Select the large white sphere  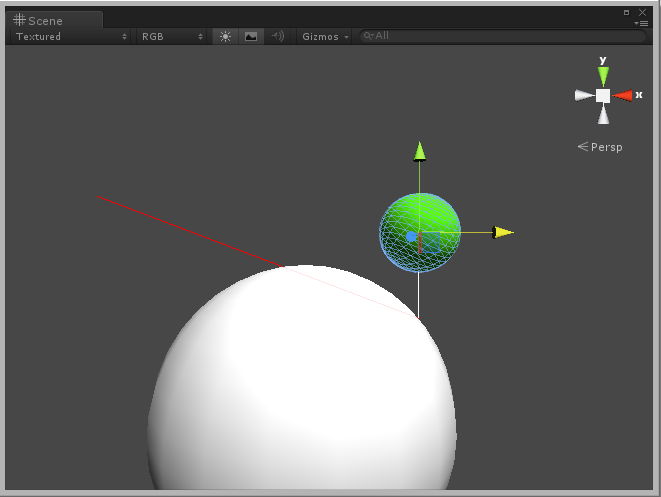point(302,377)
